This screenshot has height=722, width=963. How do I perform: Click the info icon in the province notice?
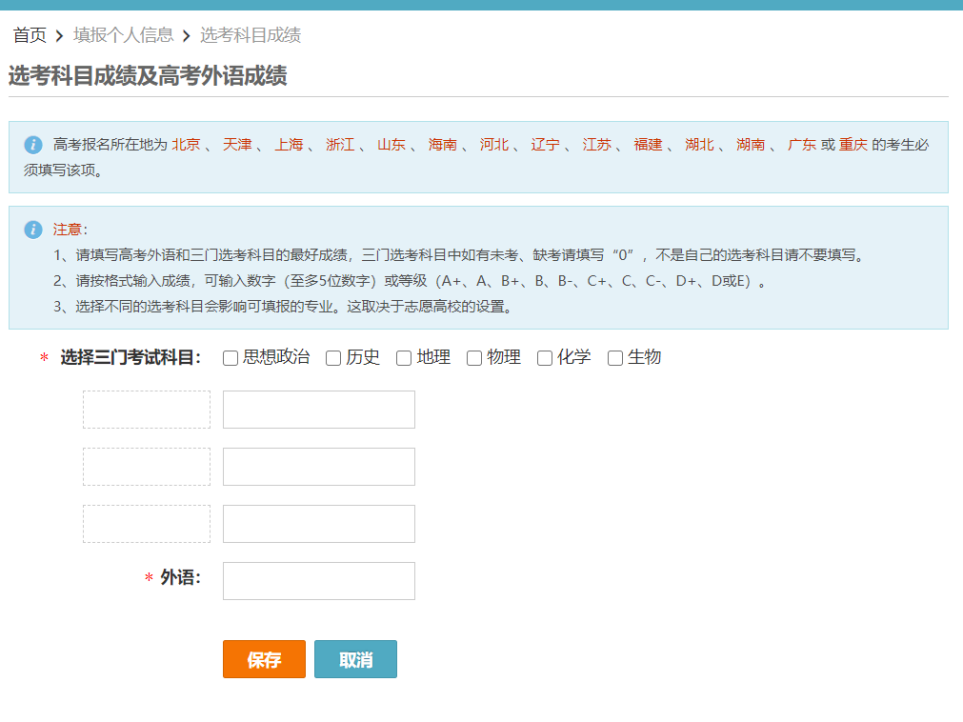34,145
